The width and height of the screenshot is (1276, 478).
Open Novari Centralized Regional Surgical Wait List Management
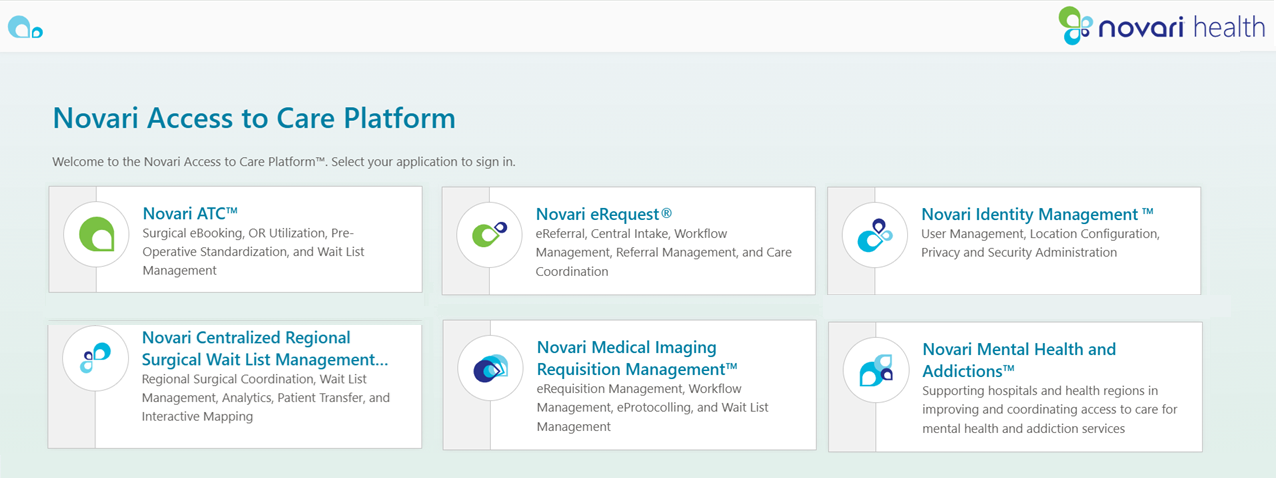pyautogui.click(x=265, y=348)
